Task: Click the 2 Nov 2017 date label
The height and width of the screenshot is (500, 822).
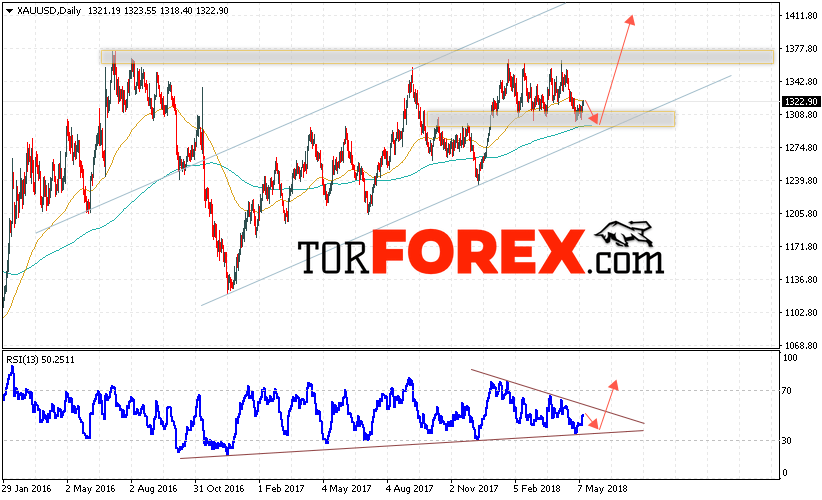Action: pos(474,488)
